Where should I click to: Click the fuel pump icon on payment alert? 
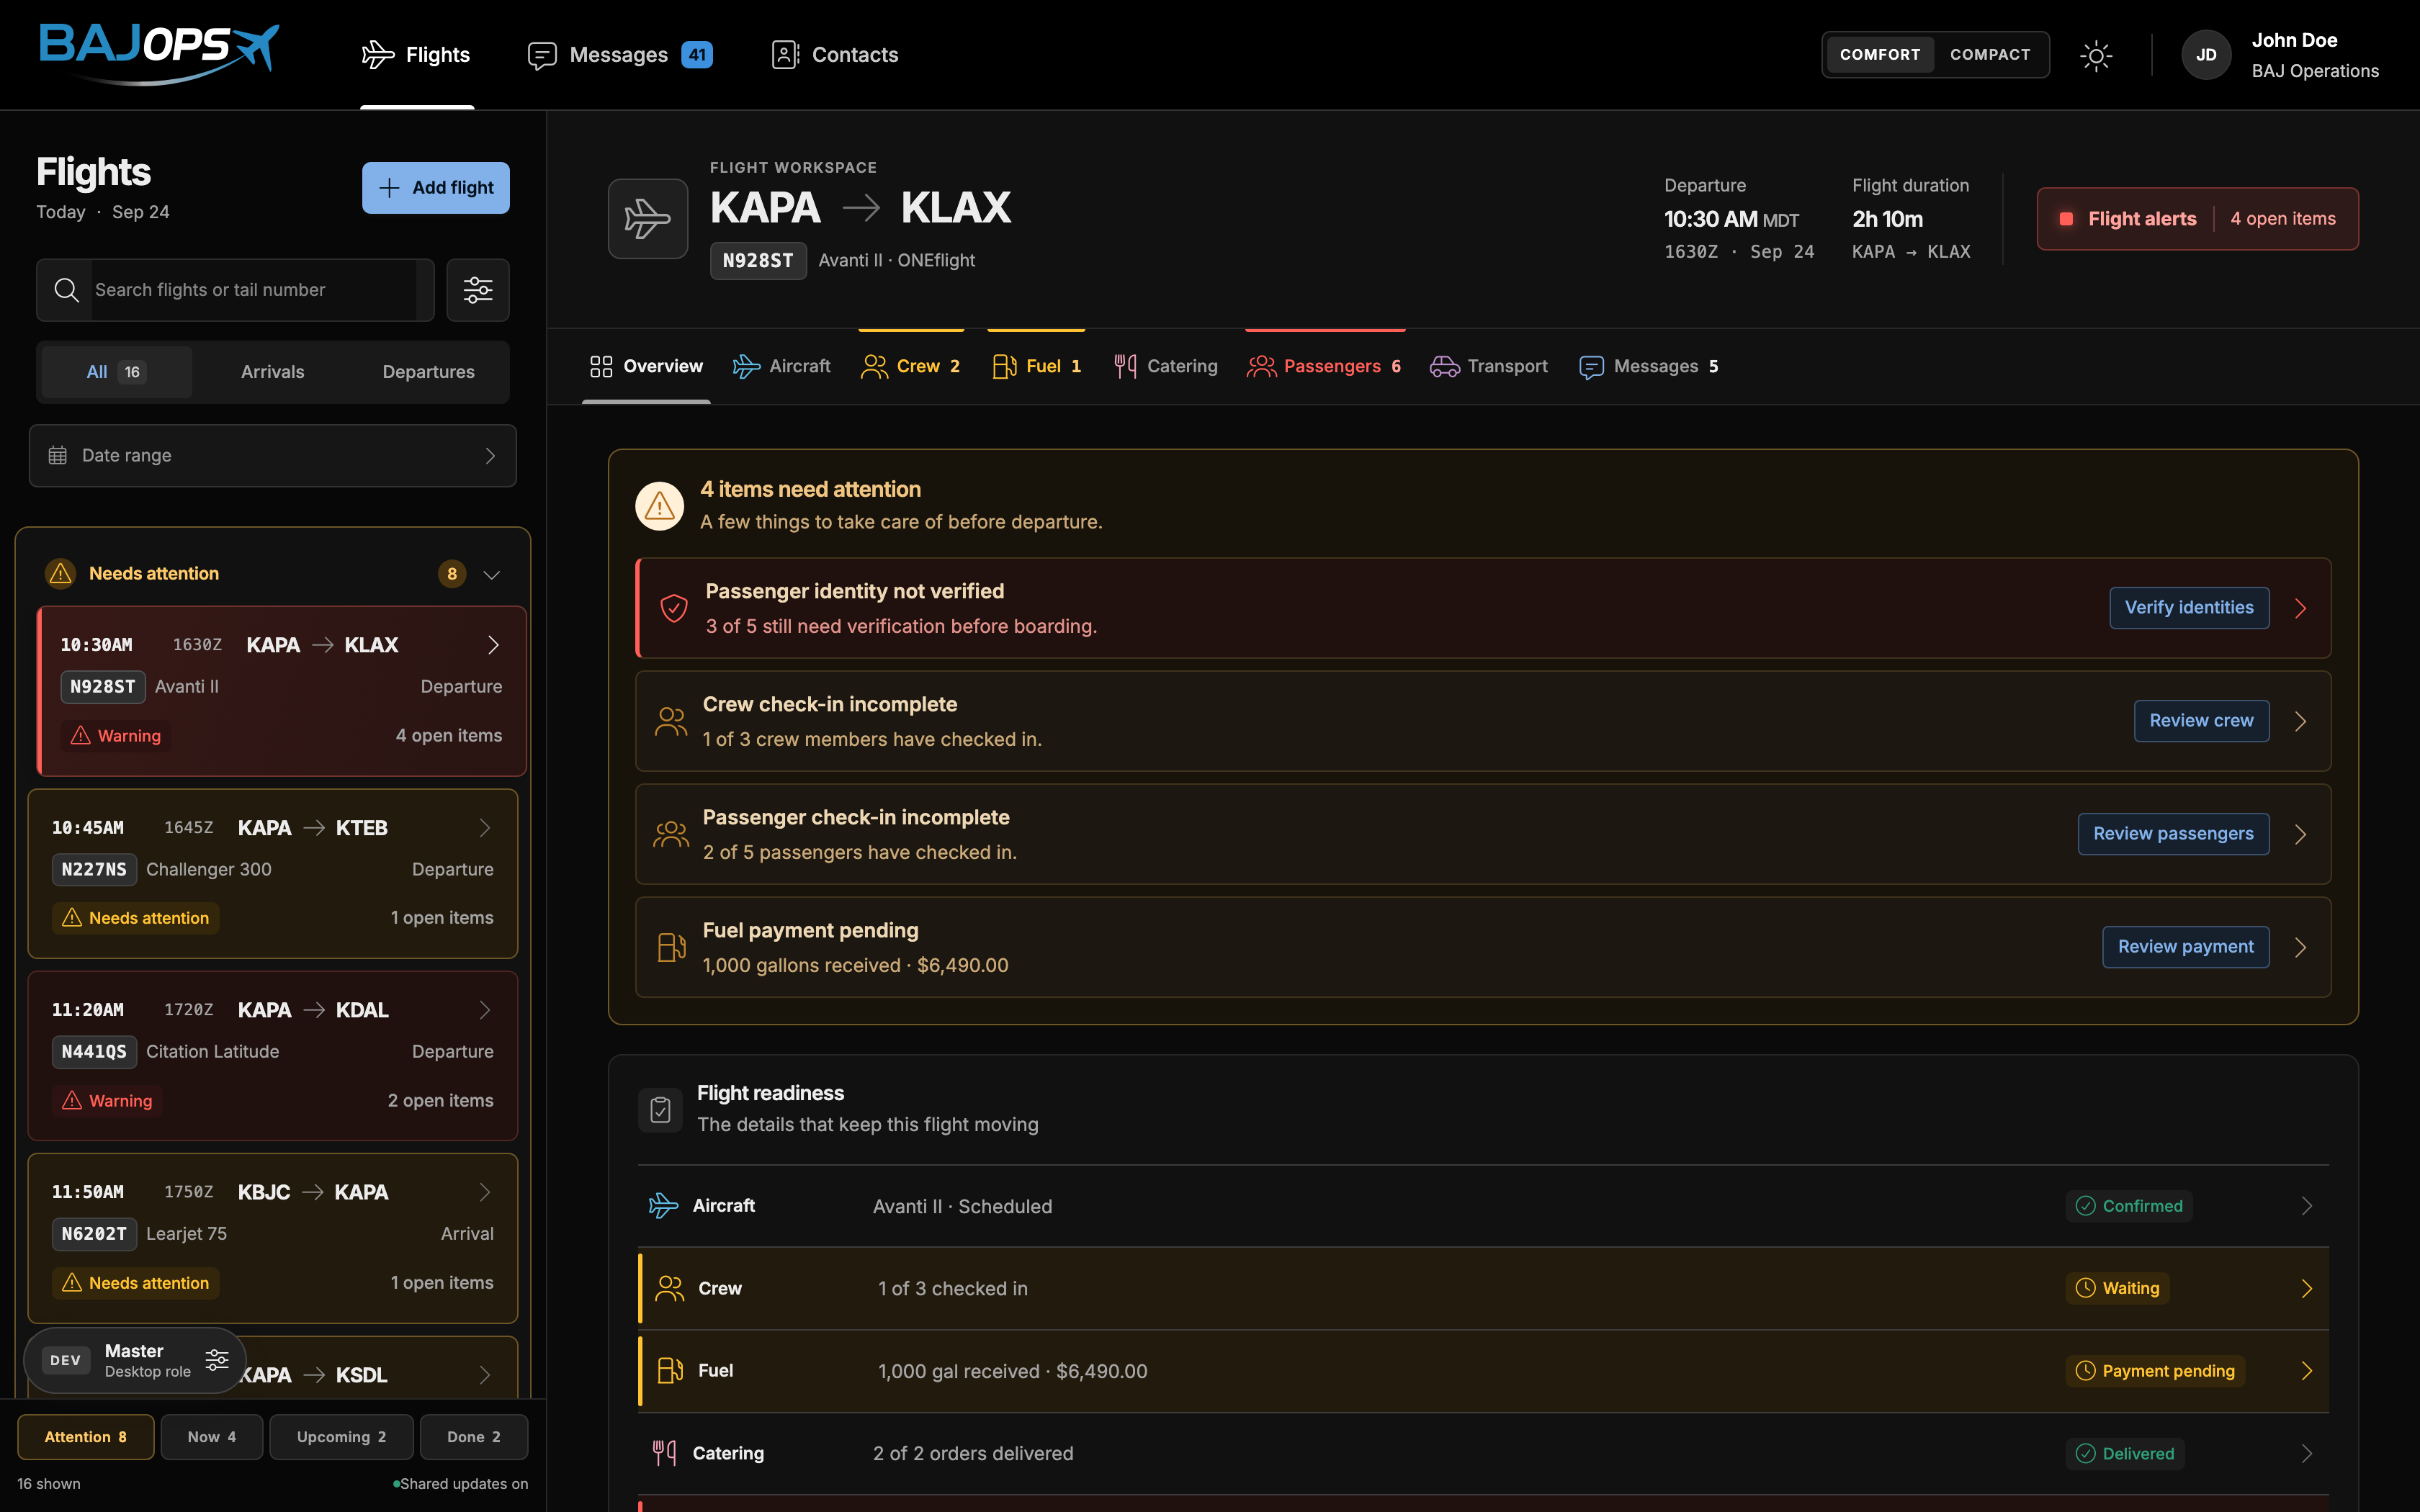click(x=671, y=947)
